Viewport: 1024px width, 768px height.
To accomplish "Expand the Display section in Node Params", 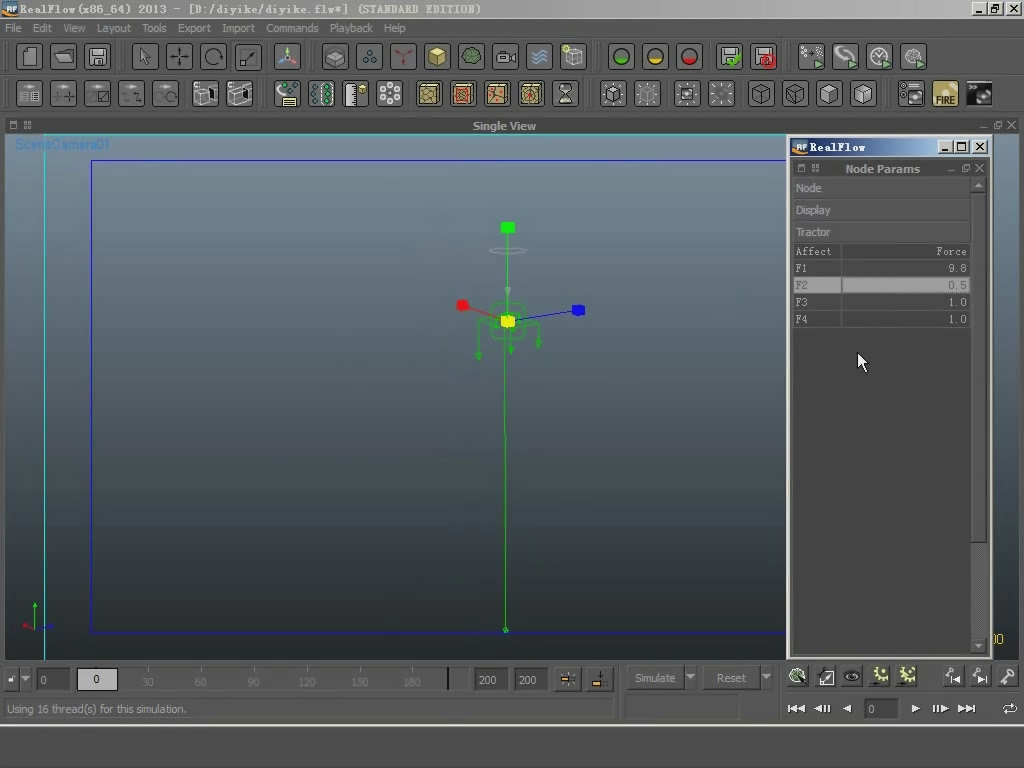I will (881, 210).
